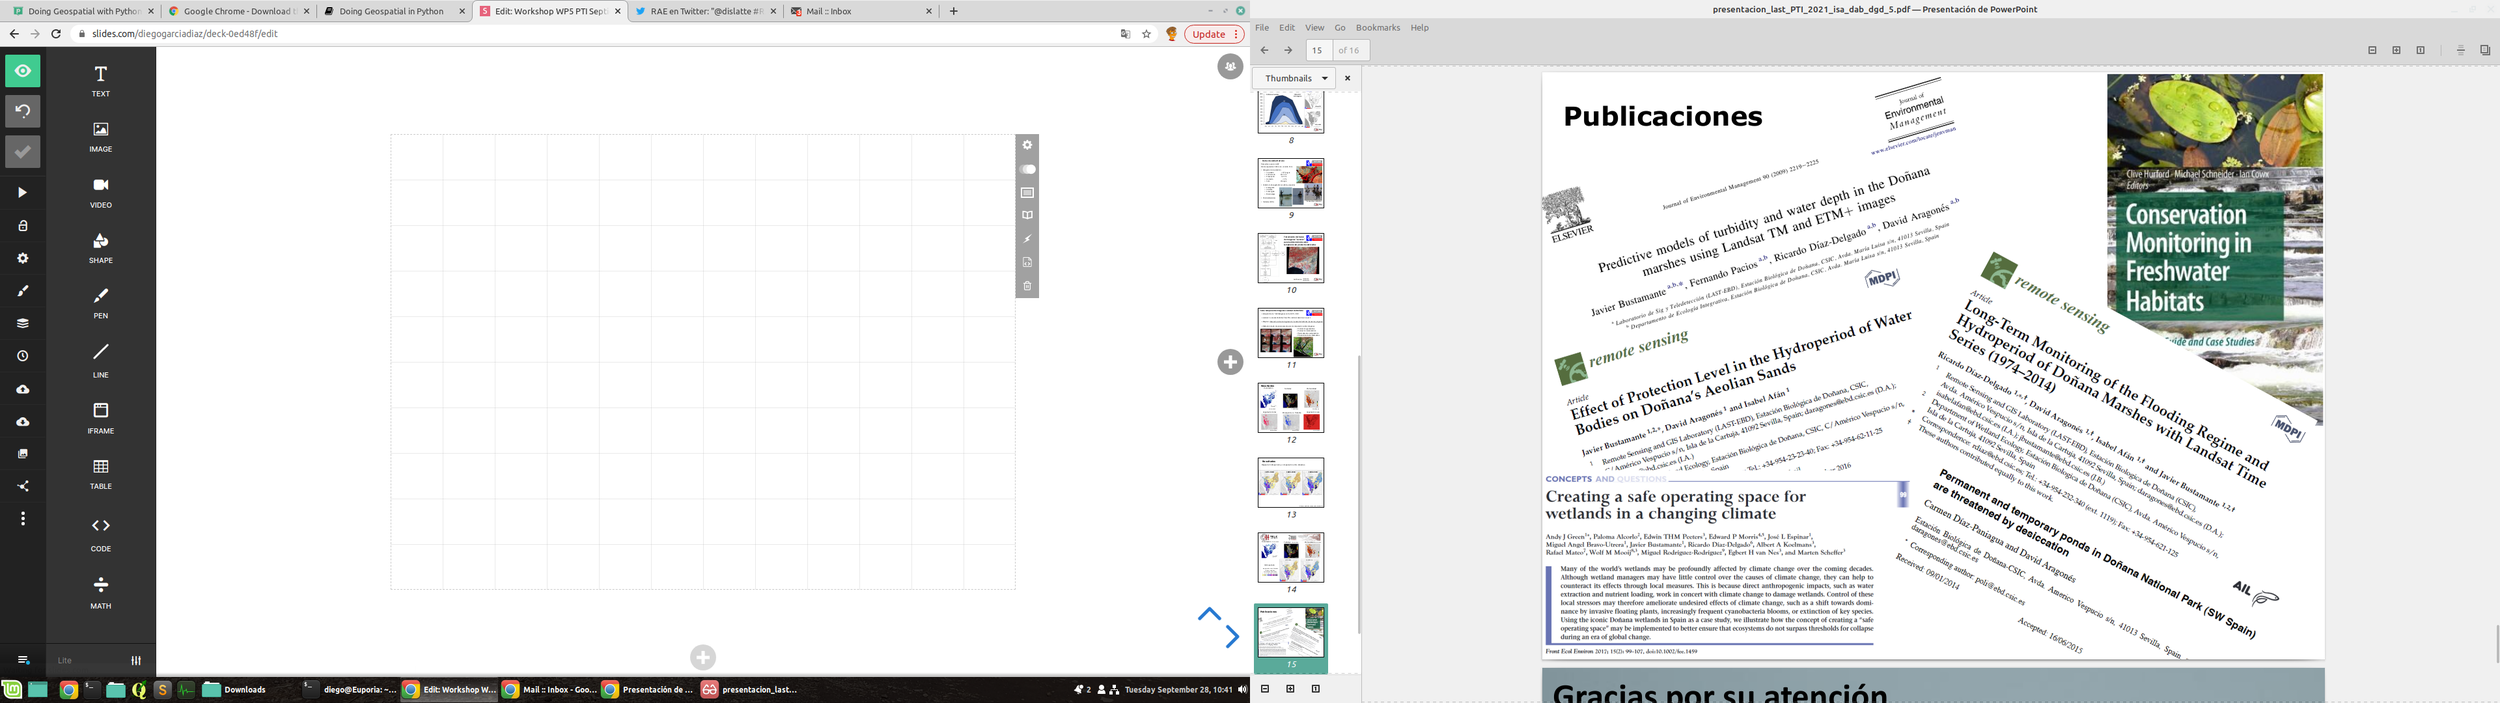
Task: Open Bookmarks menu in PDF viewer
Action: coord(1378,28)
